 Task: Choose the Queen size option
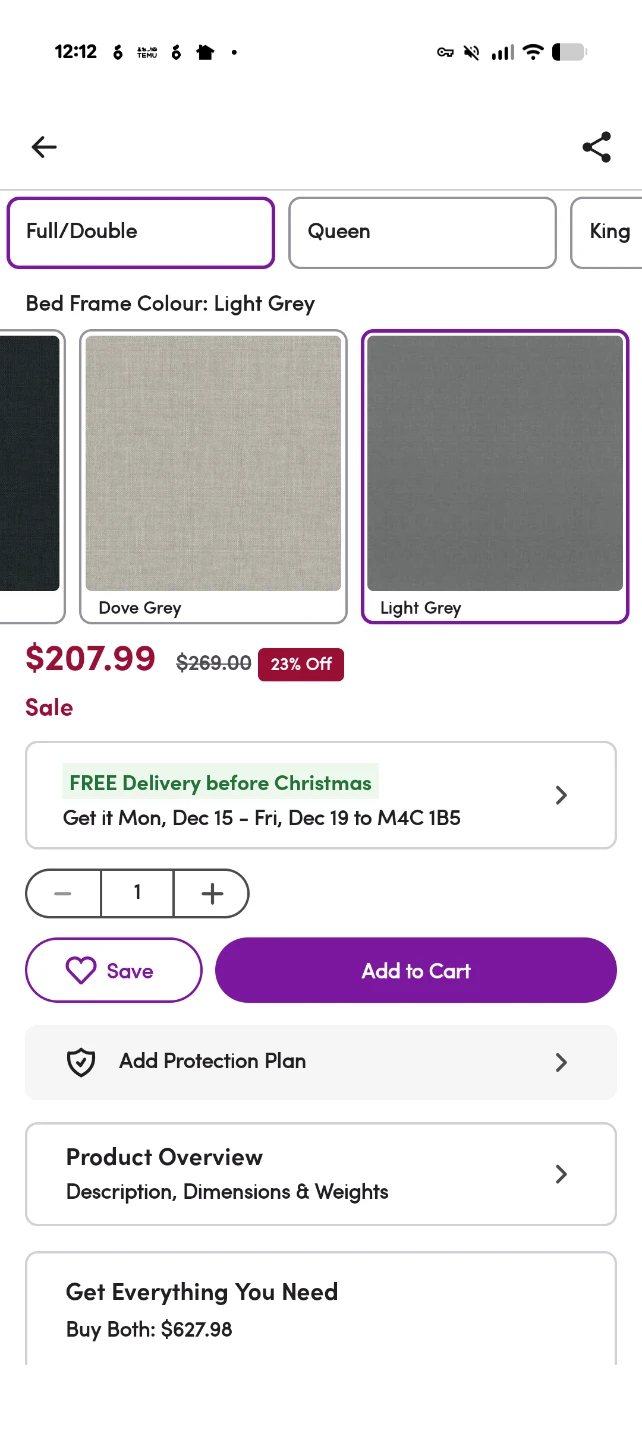(x=422, y=232)
